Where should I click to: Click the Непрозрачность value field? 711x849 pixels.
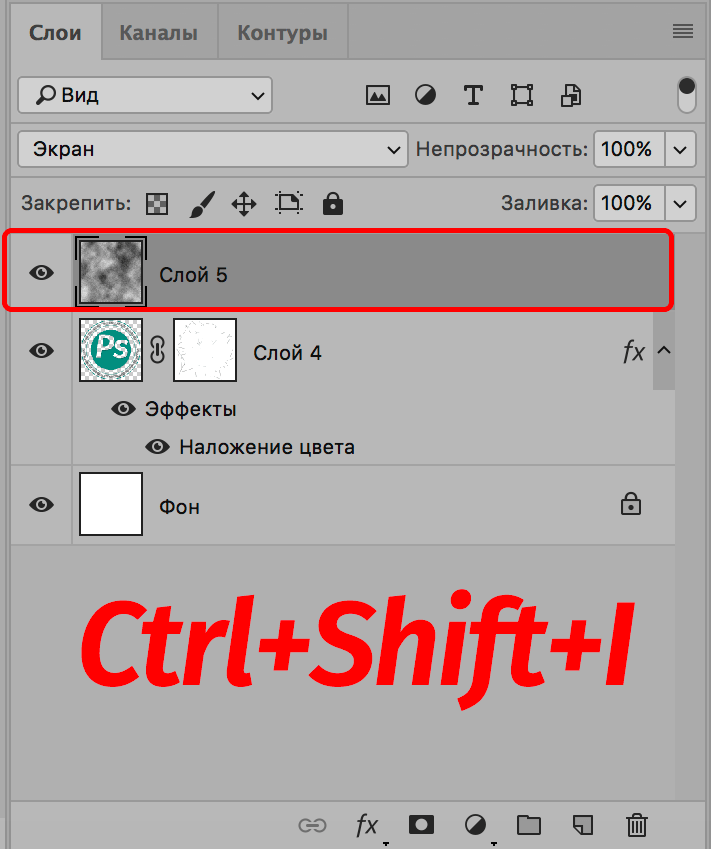pyautogui.click(x=629, y=149)
